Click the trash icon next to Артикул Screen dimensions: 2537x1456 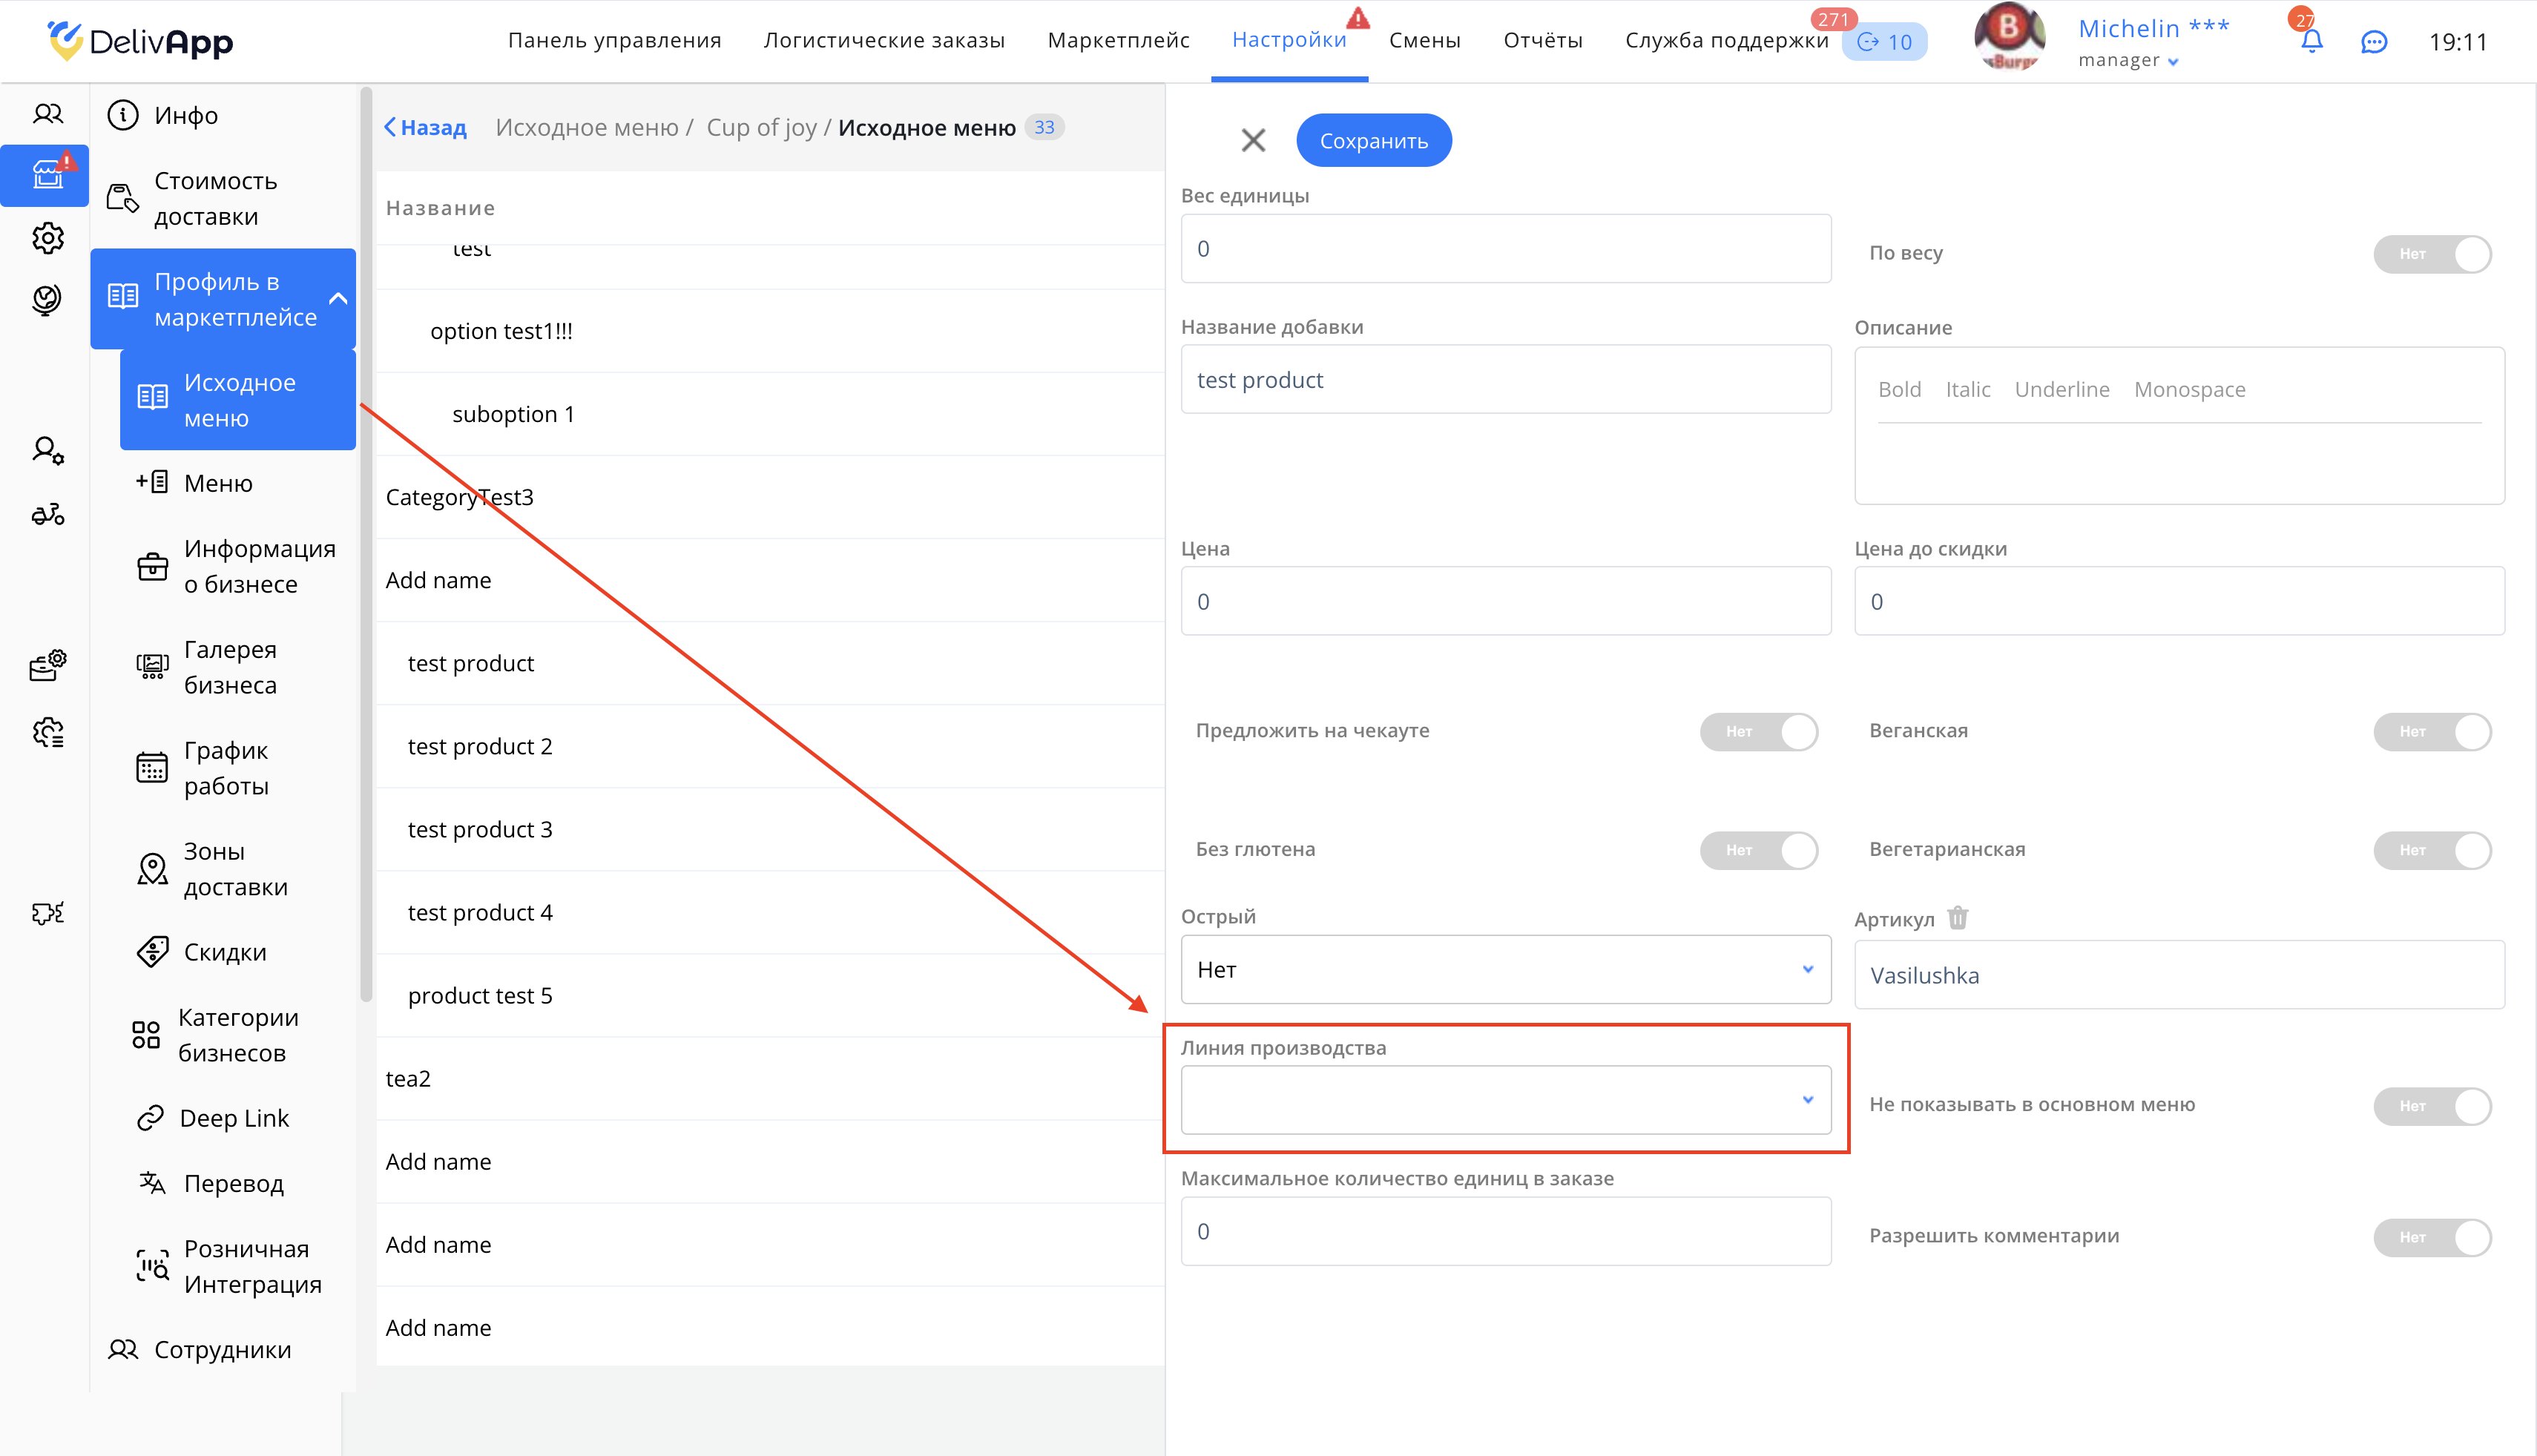[1958, 917]
